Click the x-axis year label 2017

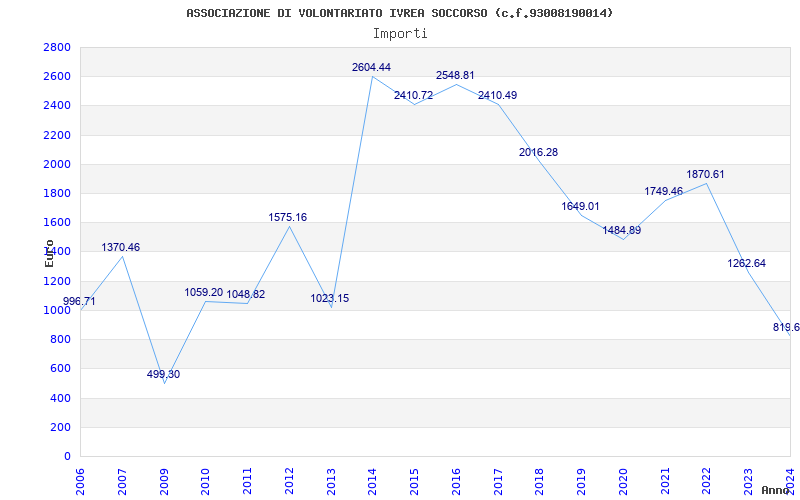(498, 481)
